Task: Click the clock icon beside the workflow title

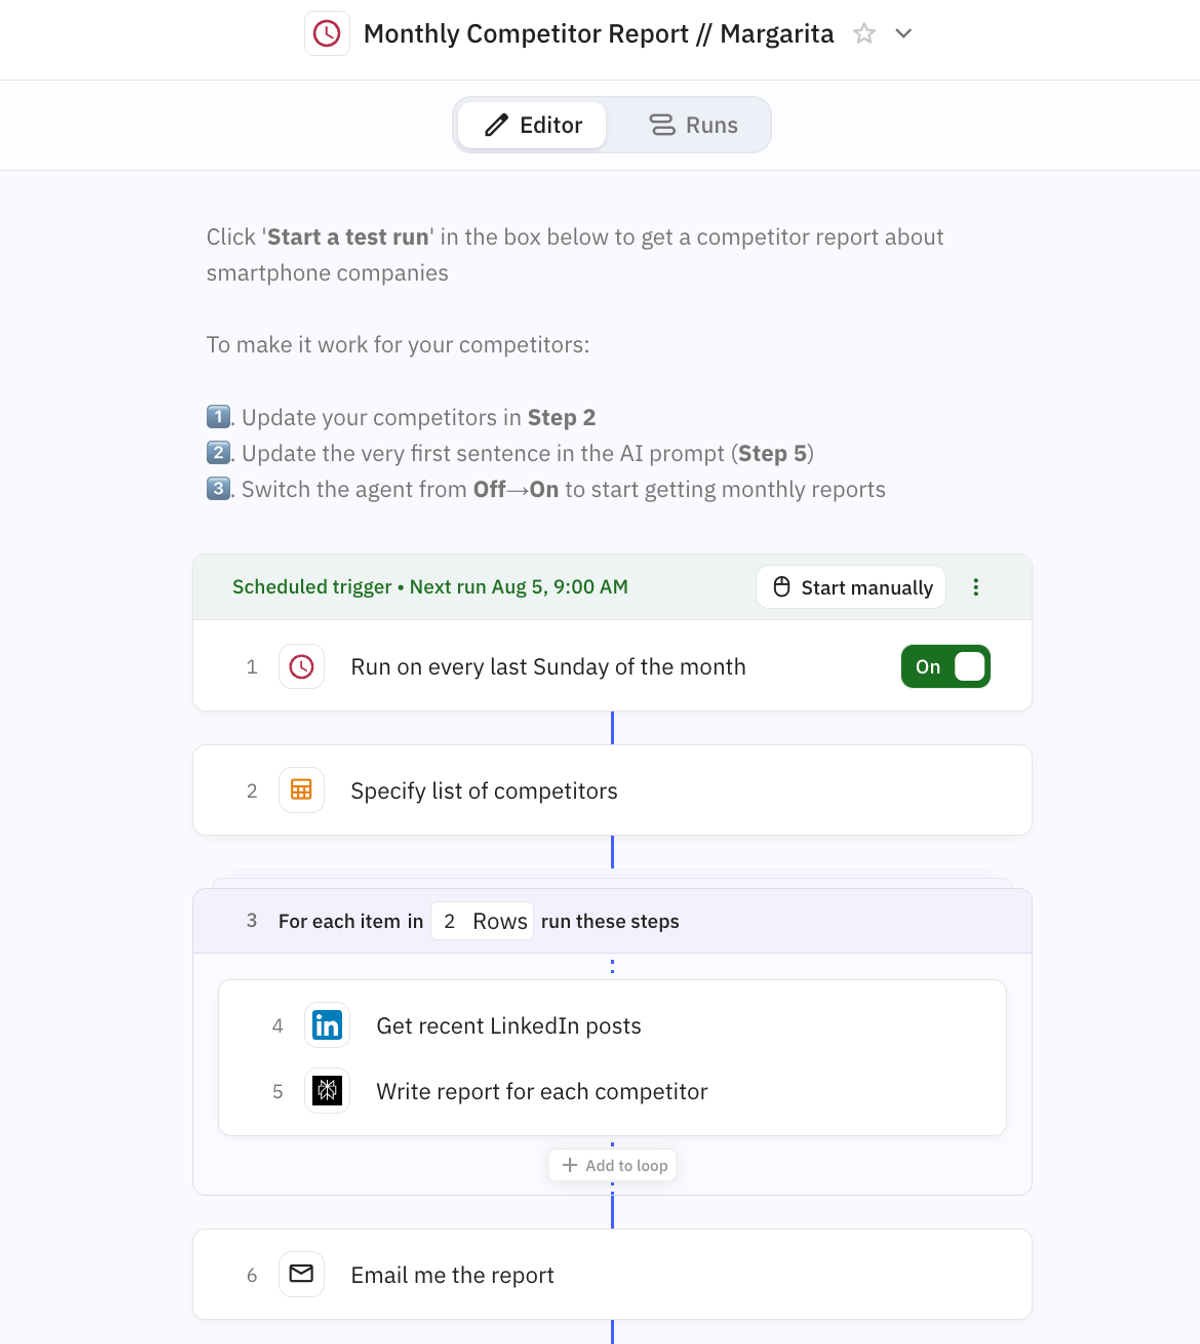Action: tap(326, 34)
